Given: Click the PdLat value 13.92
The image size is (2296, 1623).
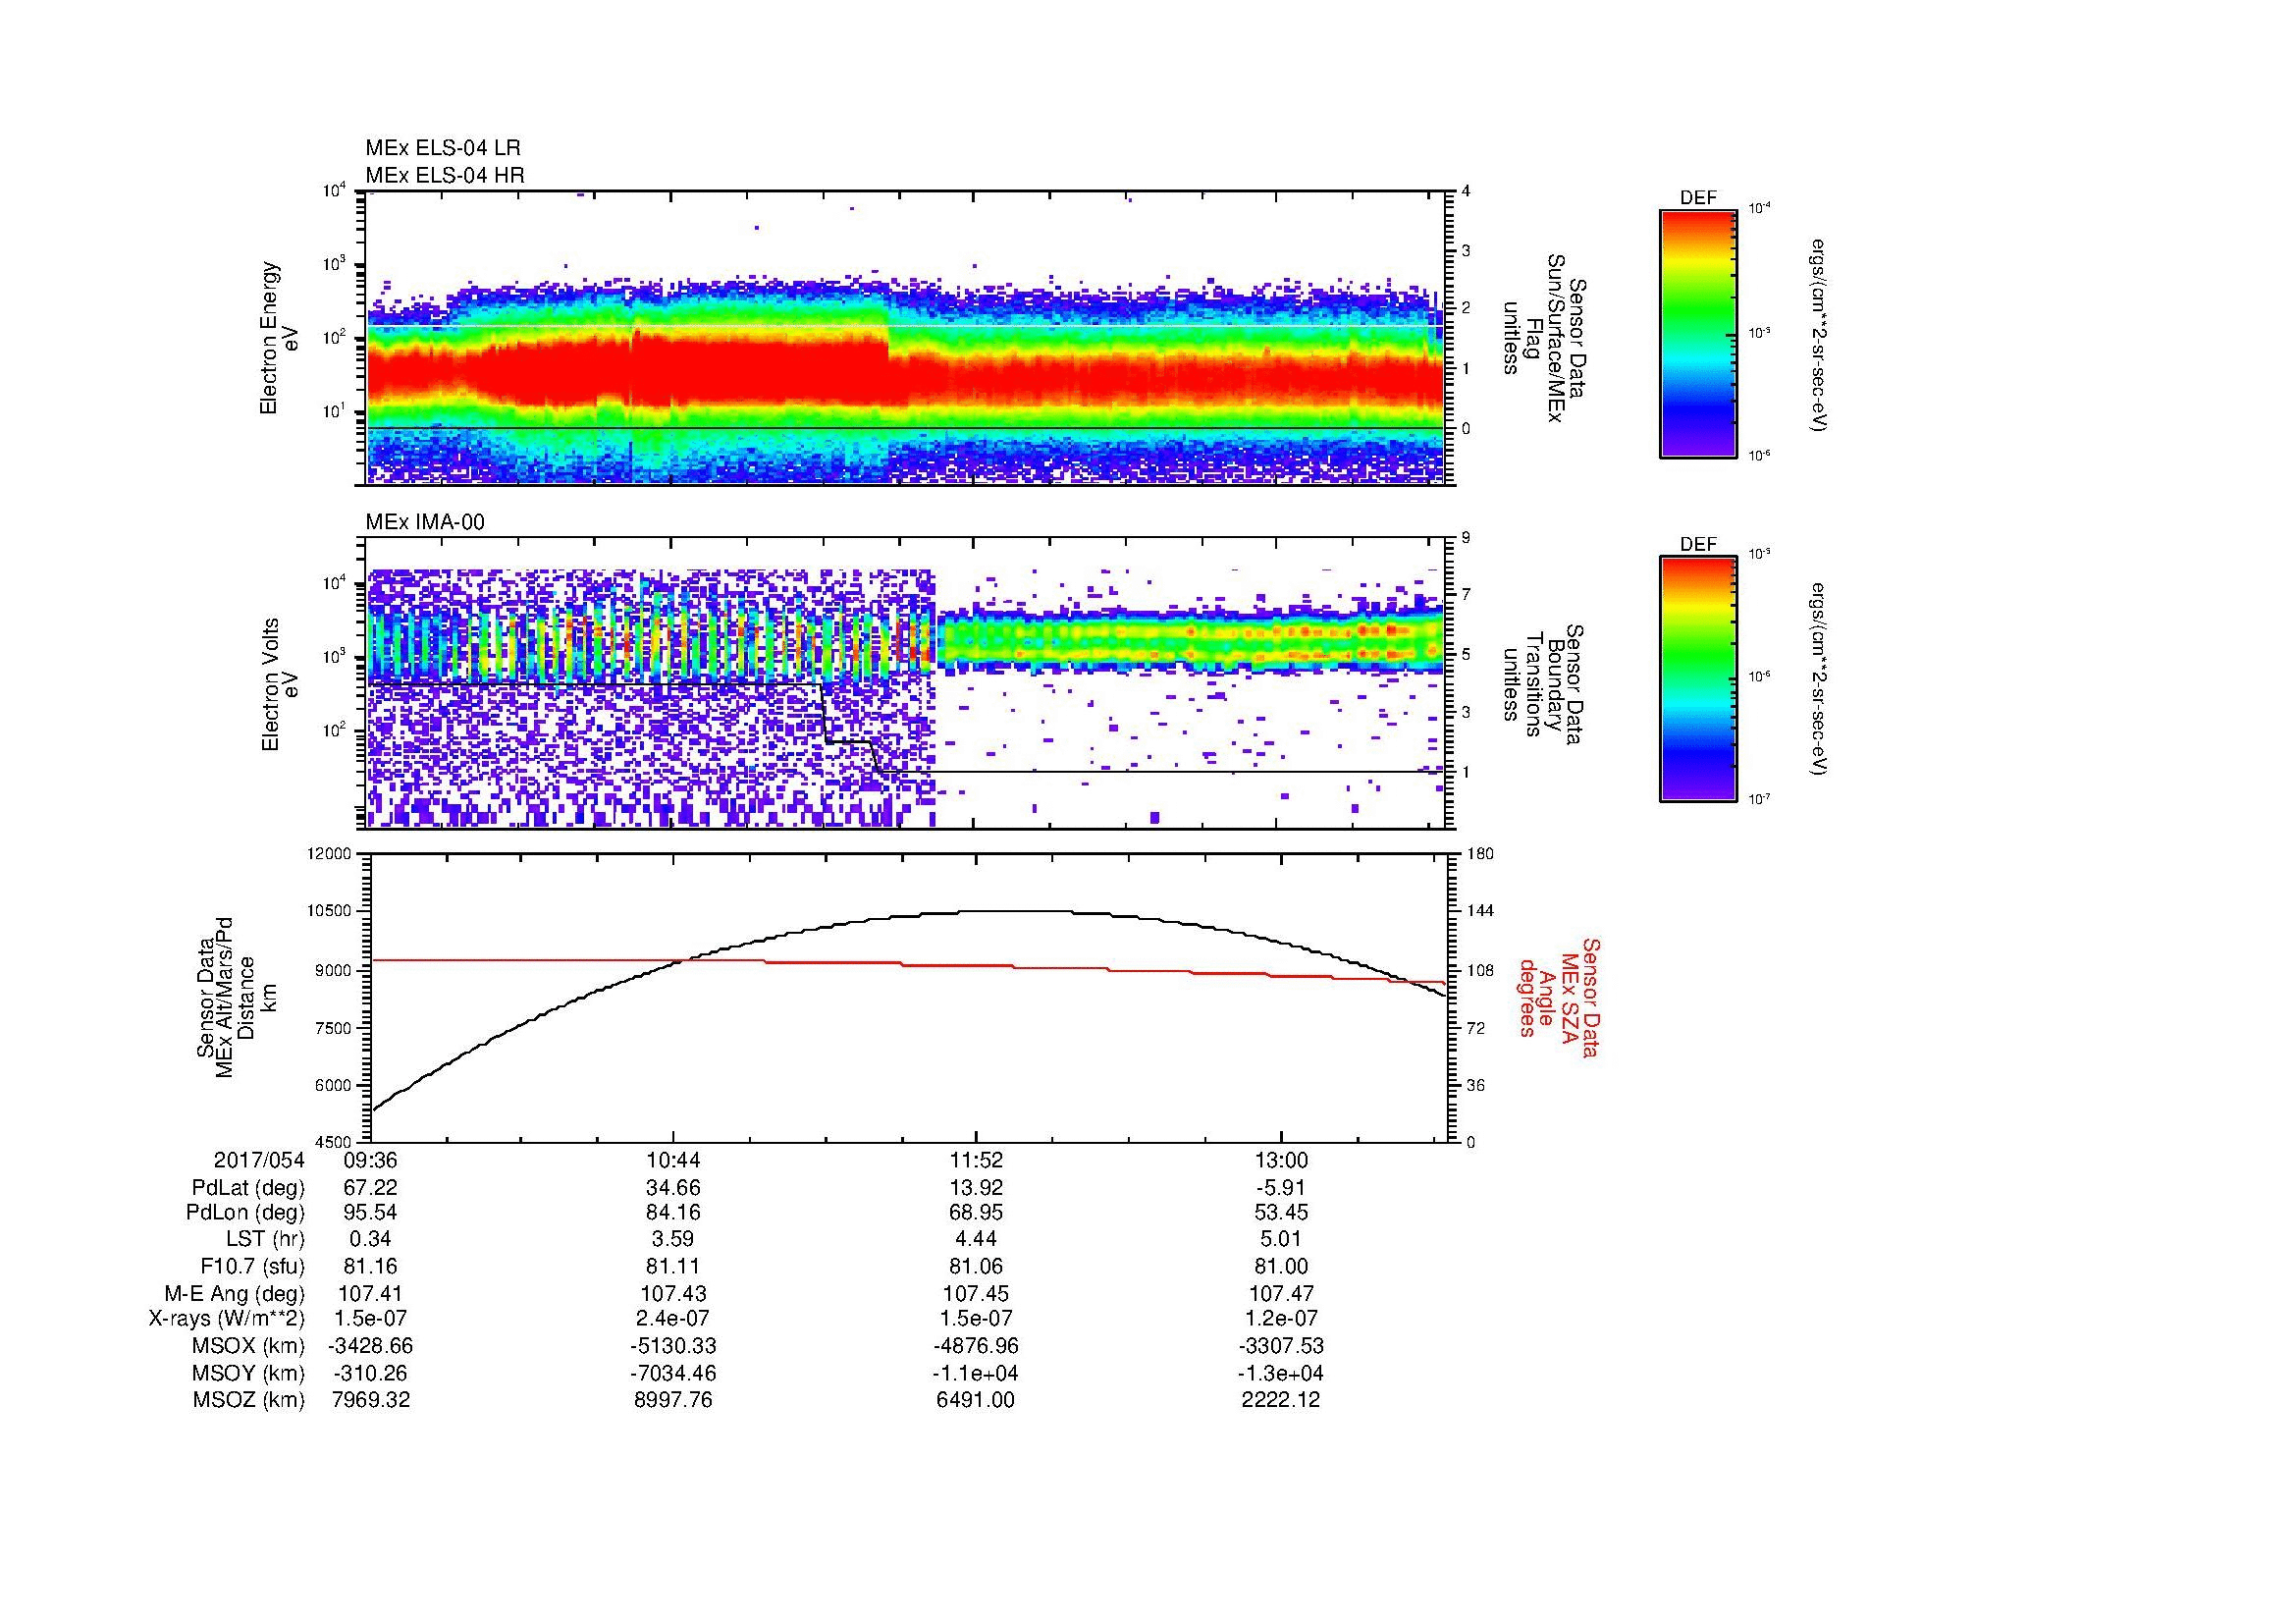Looking at the screenshot, I should [977, 1188].
